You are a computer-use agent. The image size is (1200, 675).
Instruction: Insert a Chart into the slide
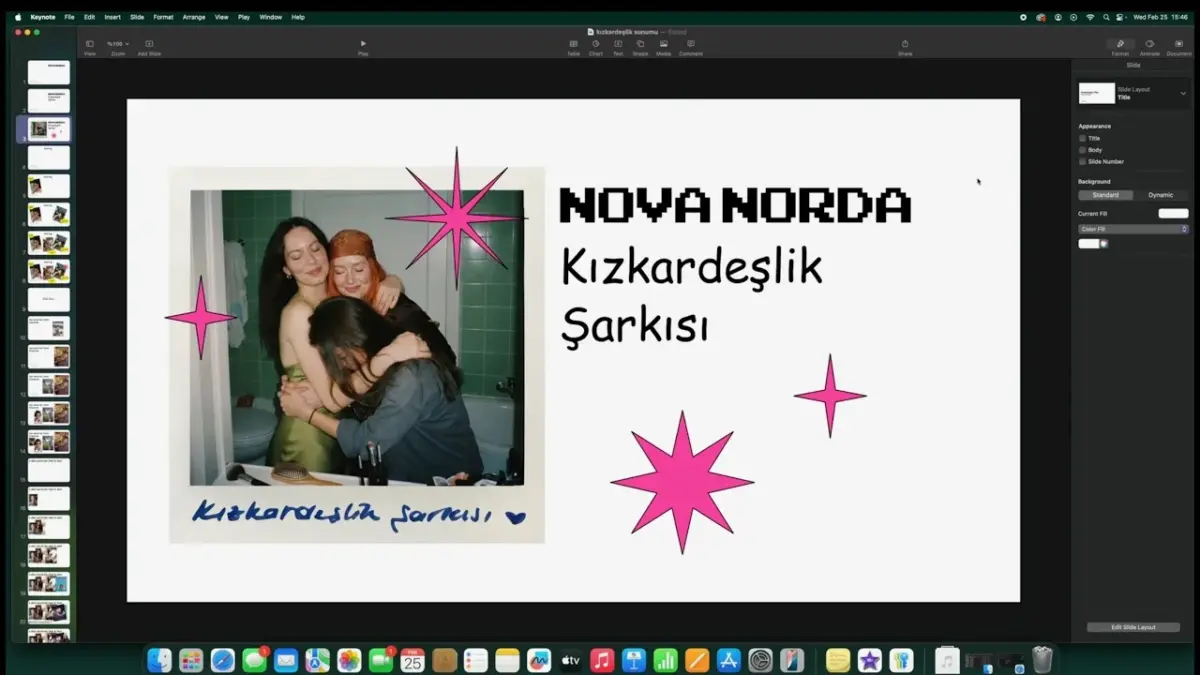595,46
